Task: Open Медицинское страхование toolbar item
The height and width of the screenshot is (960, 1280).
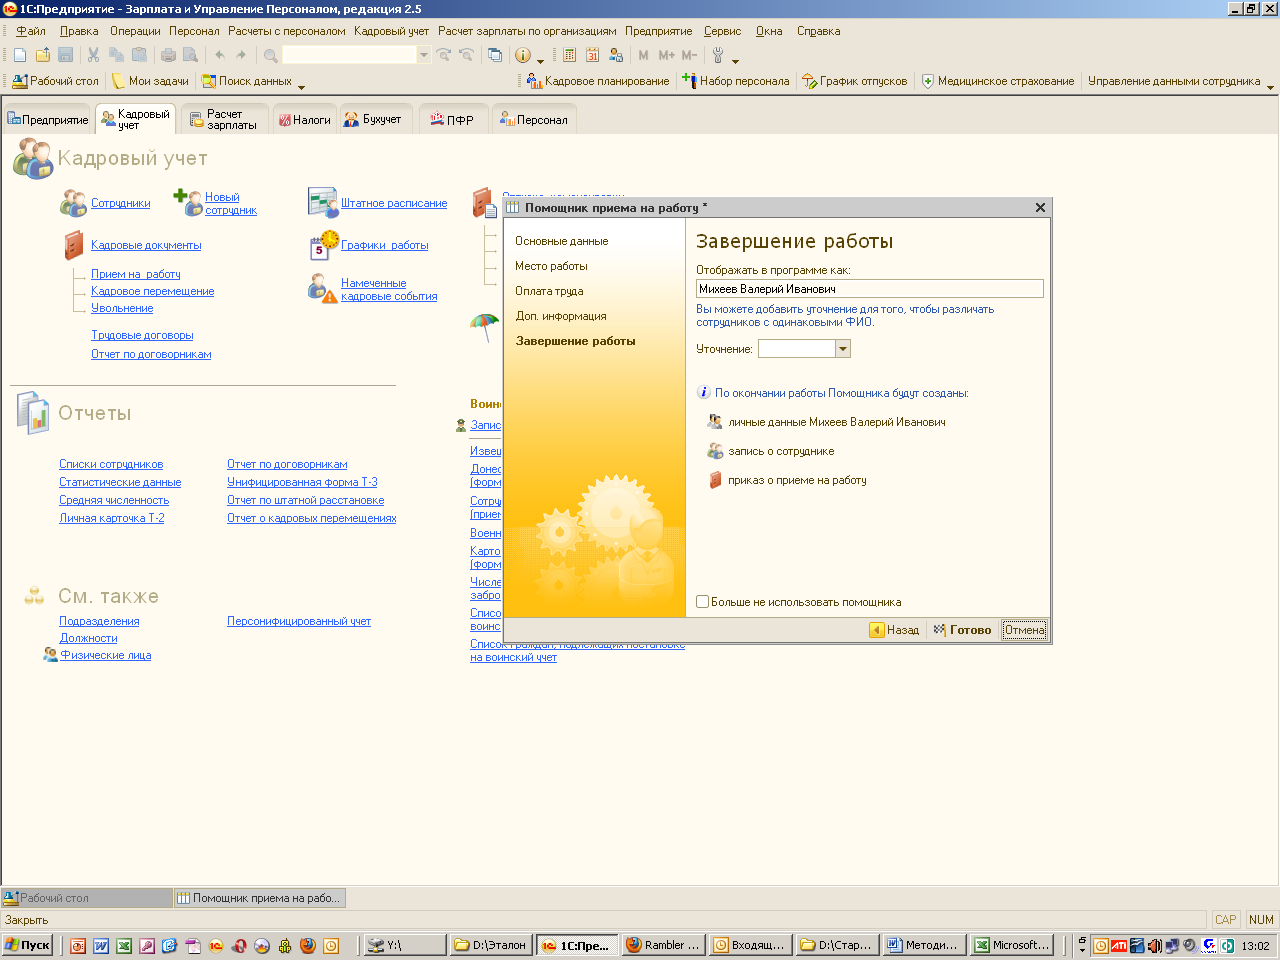Action: [998, 81]
